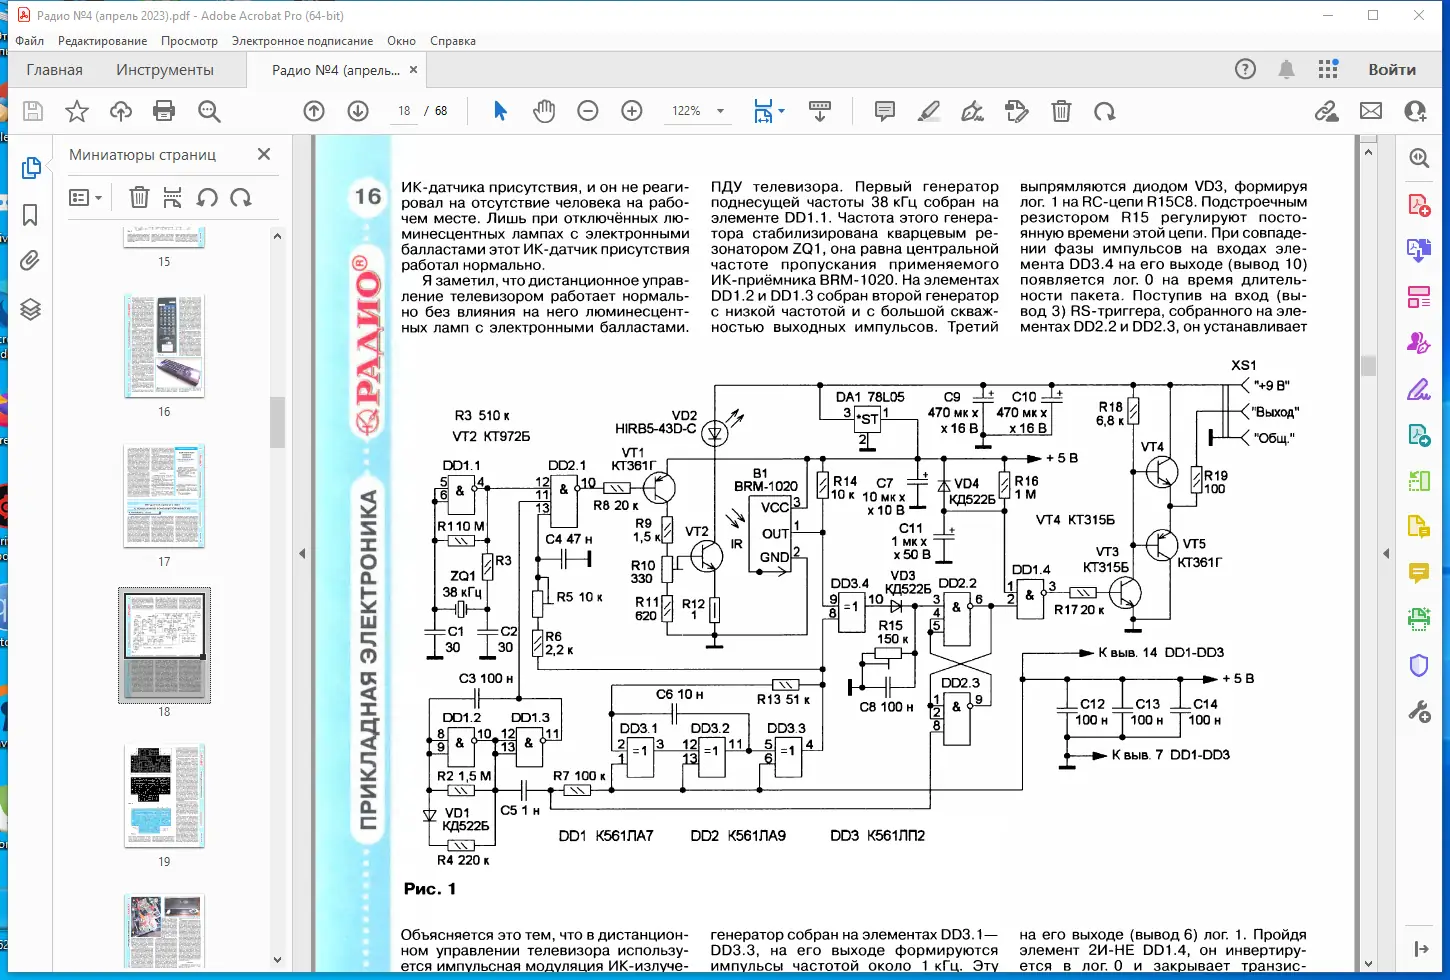Open the notifications bell
Screen dimensions: 1450x980
click(x=1287, y=69)
